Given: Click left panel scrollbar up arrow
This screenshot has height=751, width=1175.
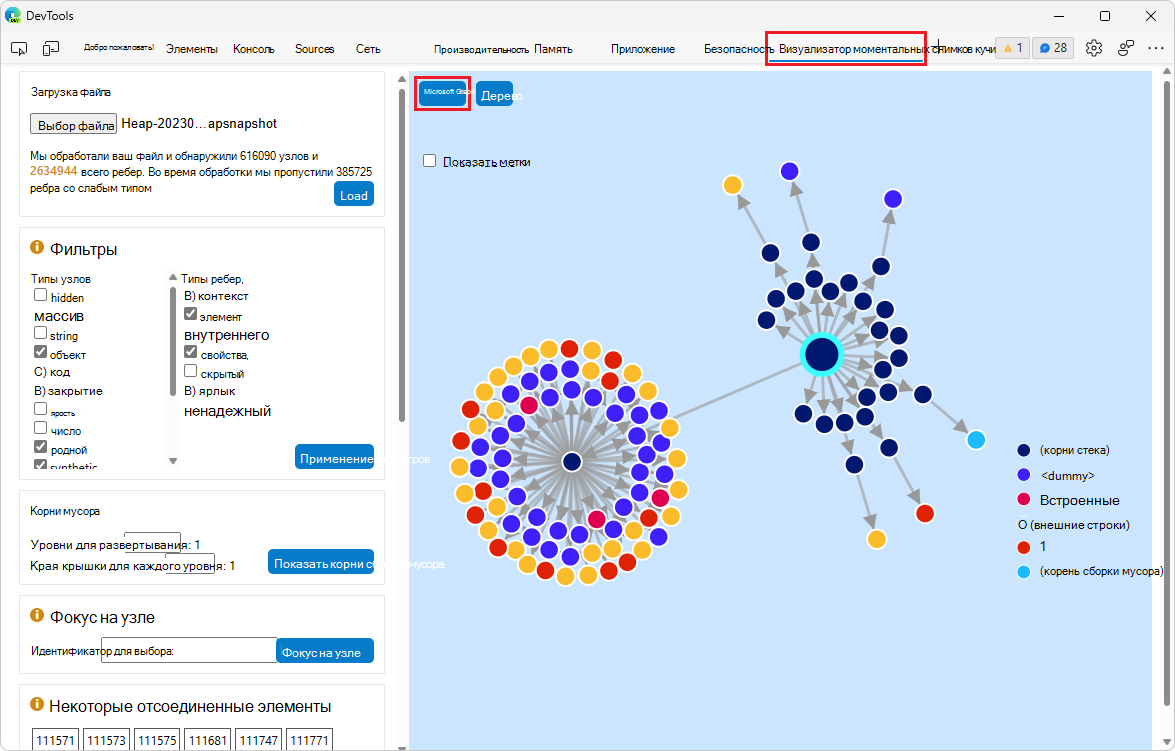Looking at the screenshot, I should click(402, 79).
